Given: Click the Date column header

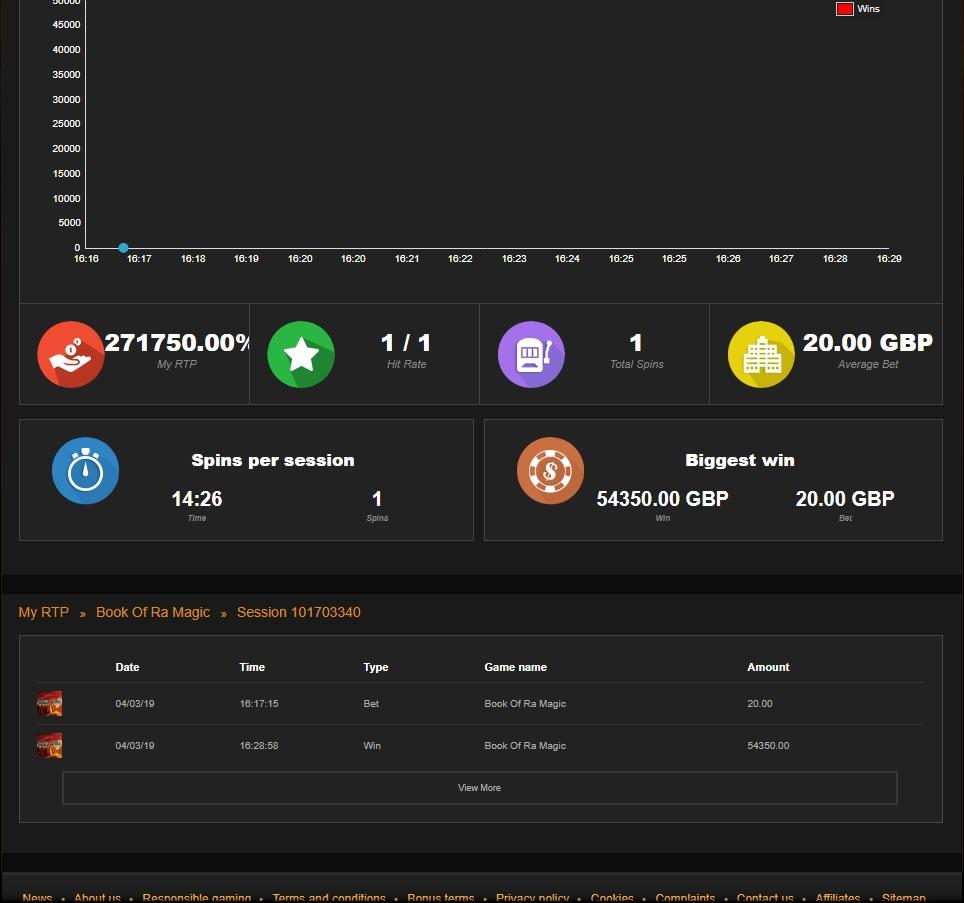Looking at the screenshot, I should [127, 667].
